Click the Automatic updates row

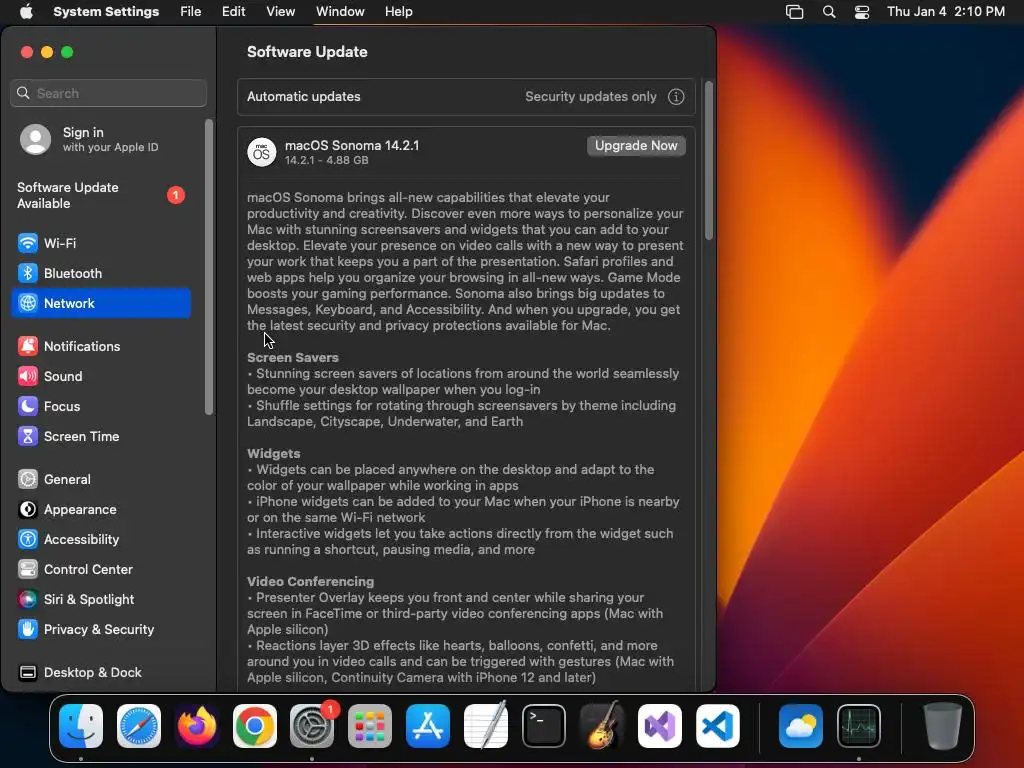(466, 97)
